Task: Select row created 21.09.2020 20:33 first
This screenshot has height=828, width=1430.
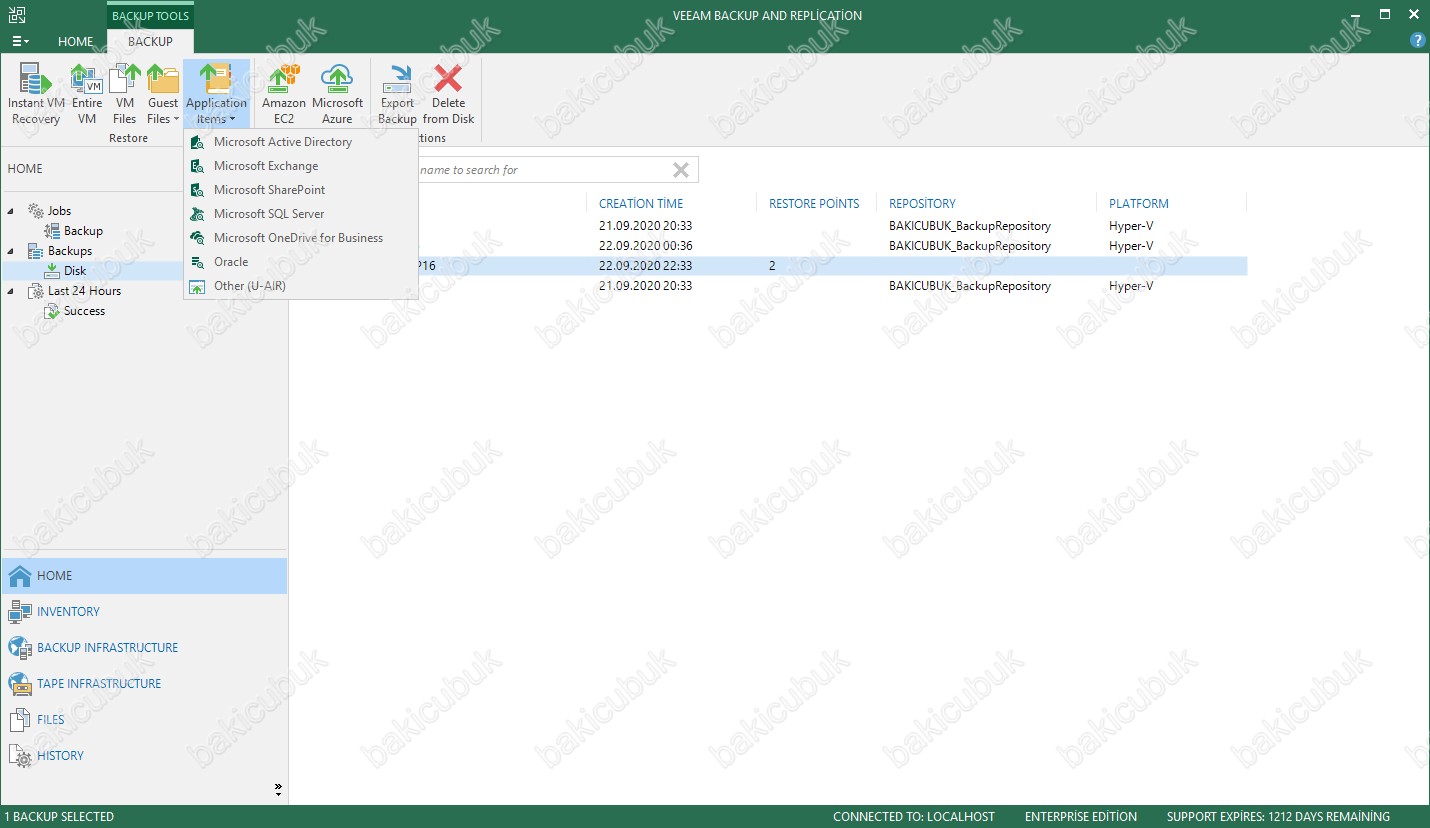Action: (768, 226)
